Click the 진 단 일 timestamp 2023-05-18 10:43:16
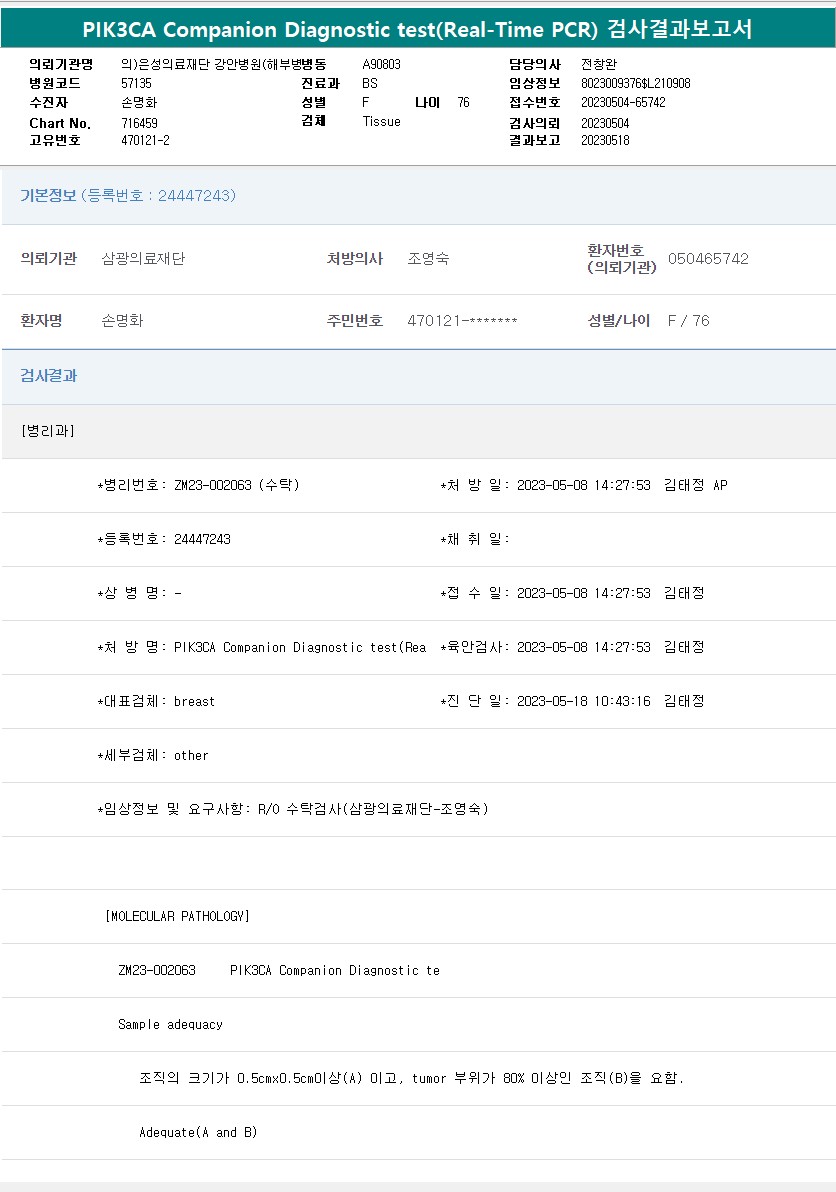This screenshot has height=1192, width=836. pyautogui.click(x=583, y=701)
